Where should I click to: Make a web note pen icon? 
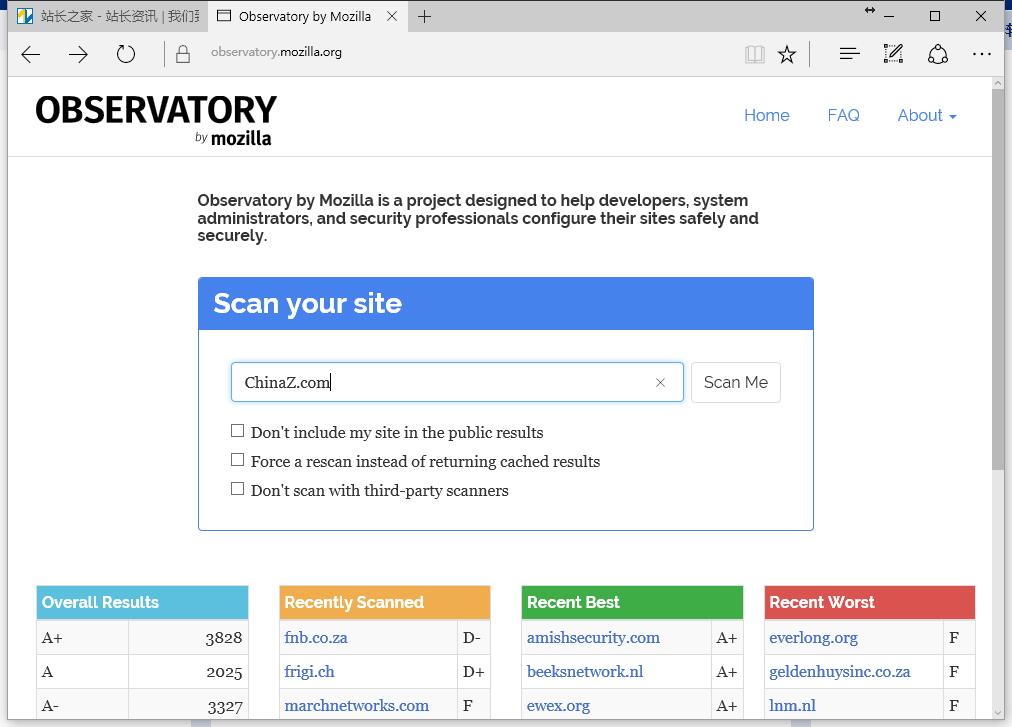pyautogui.click(x=893, y=54)
